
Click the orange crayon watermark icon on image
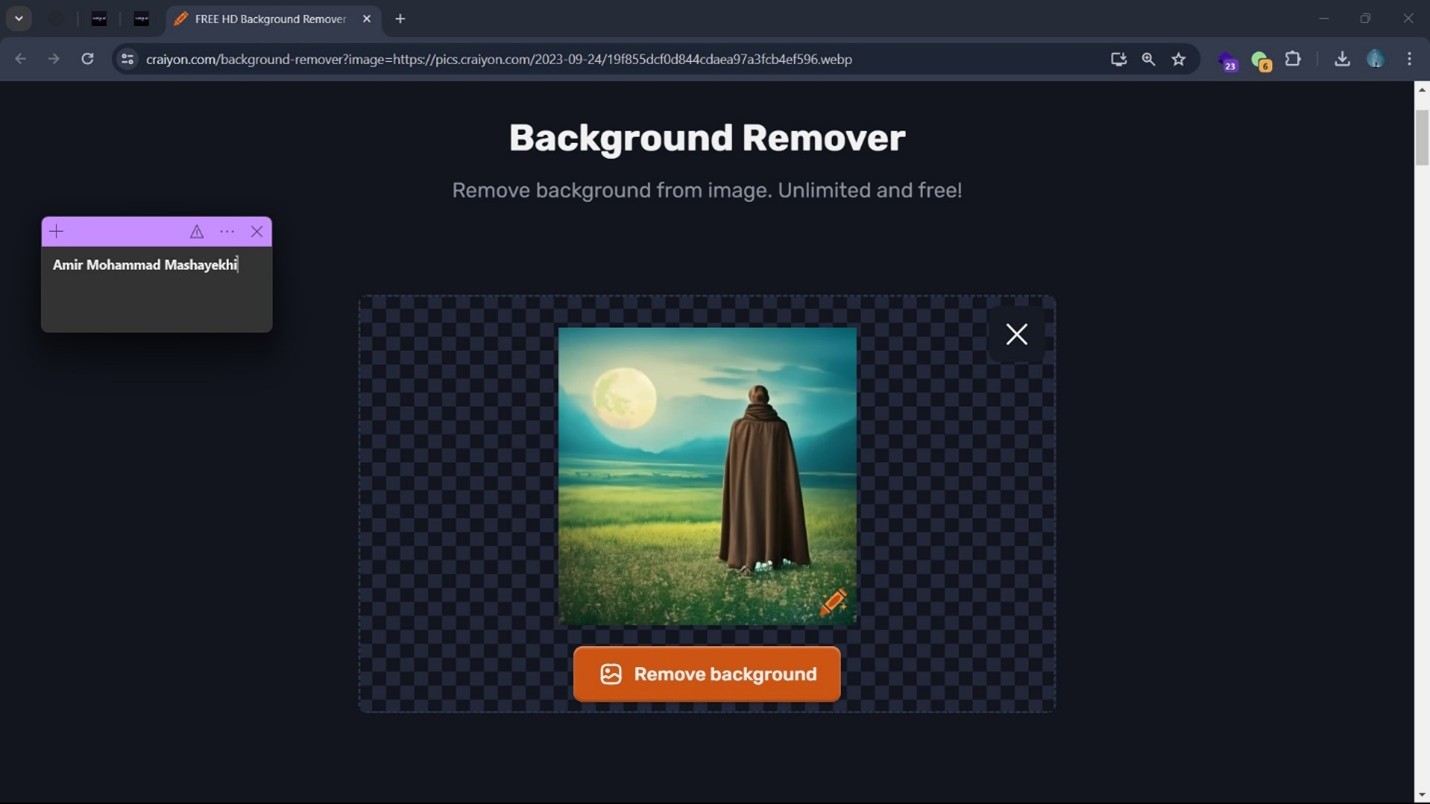[833, 602]
